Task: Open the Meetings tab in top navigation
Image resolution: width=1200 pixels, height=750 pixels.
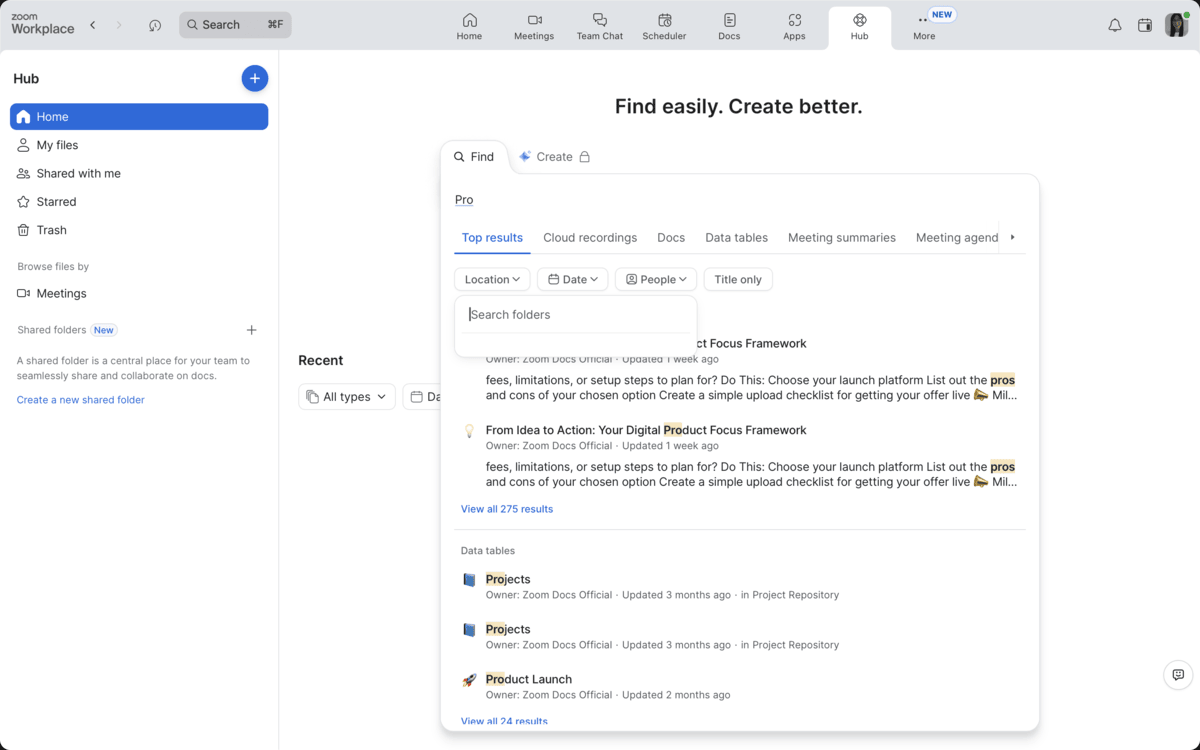Action: pyautogui.click(x=534, y=27)
